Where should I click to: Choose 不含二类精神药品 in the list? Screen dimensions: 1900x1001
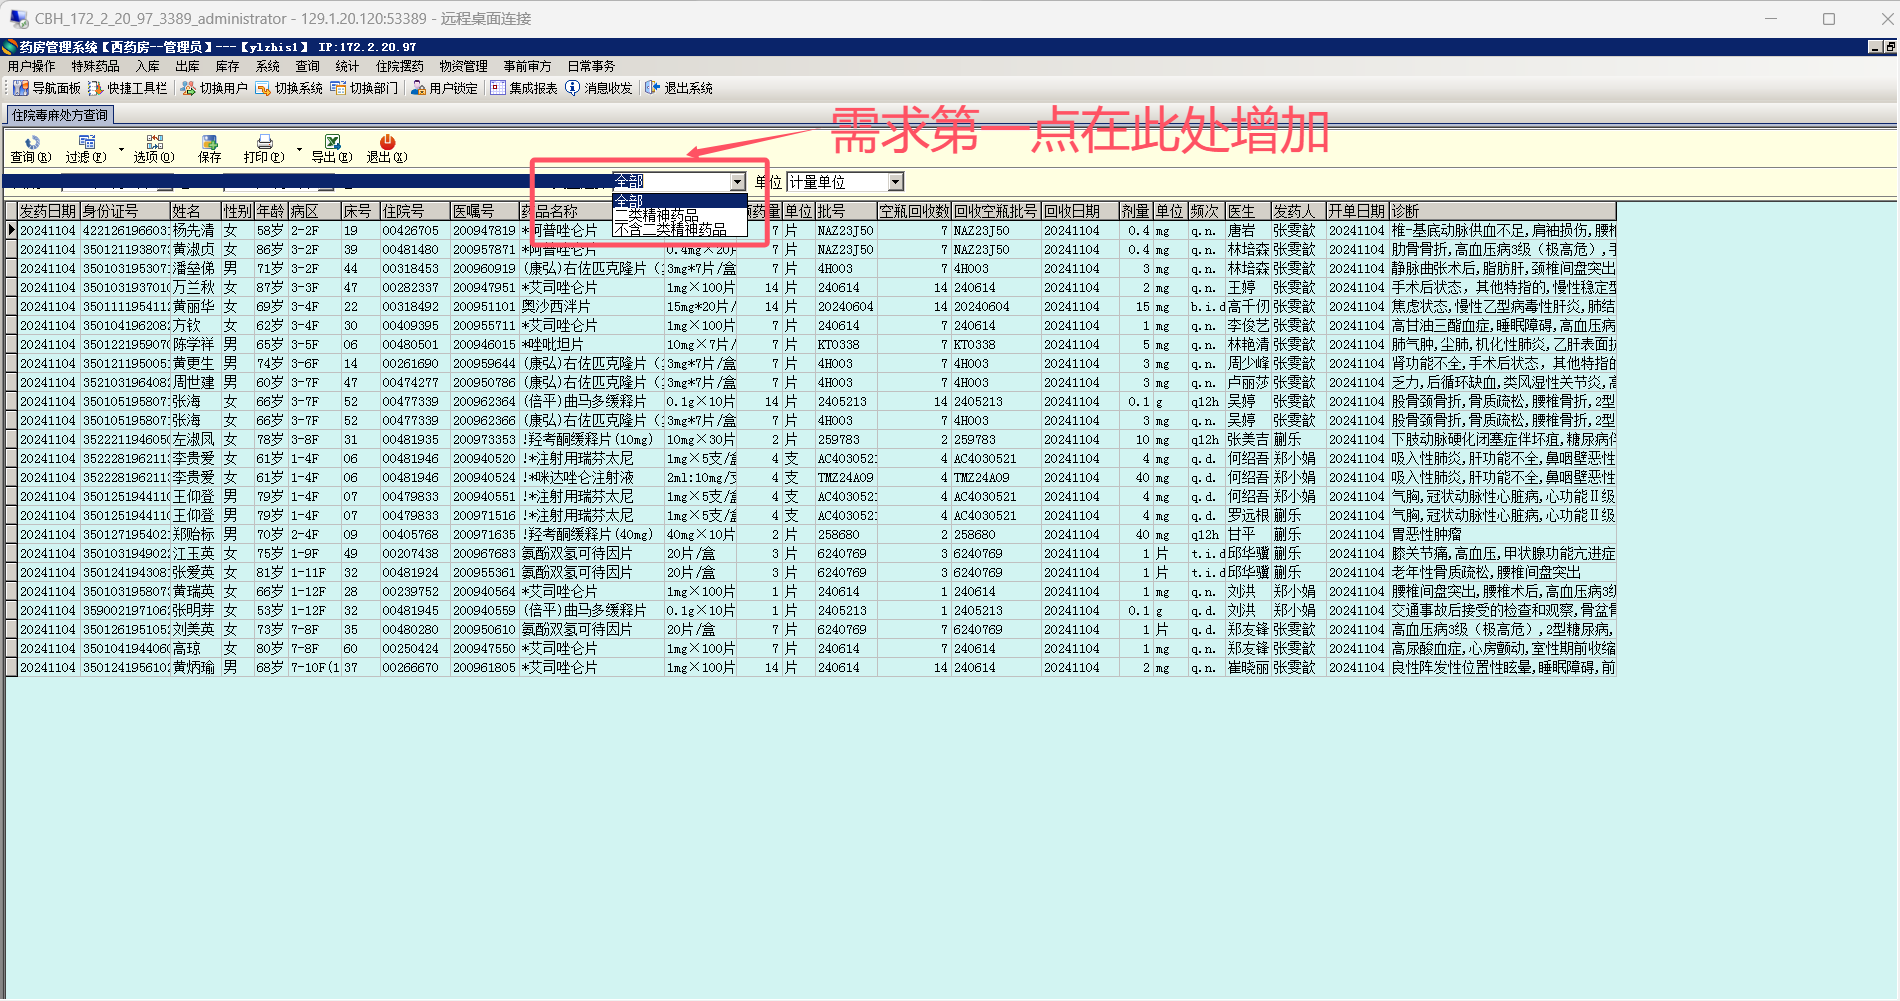(670, 230)
